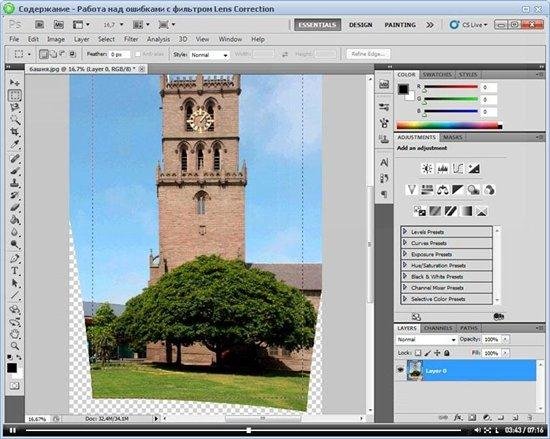The width and height of the screenshot is (550, 439).
Task: Pause the video playback
Action: (x=13, y=430)
